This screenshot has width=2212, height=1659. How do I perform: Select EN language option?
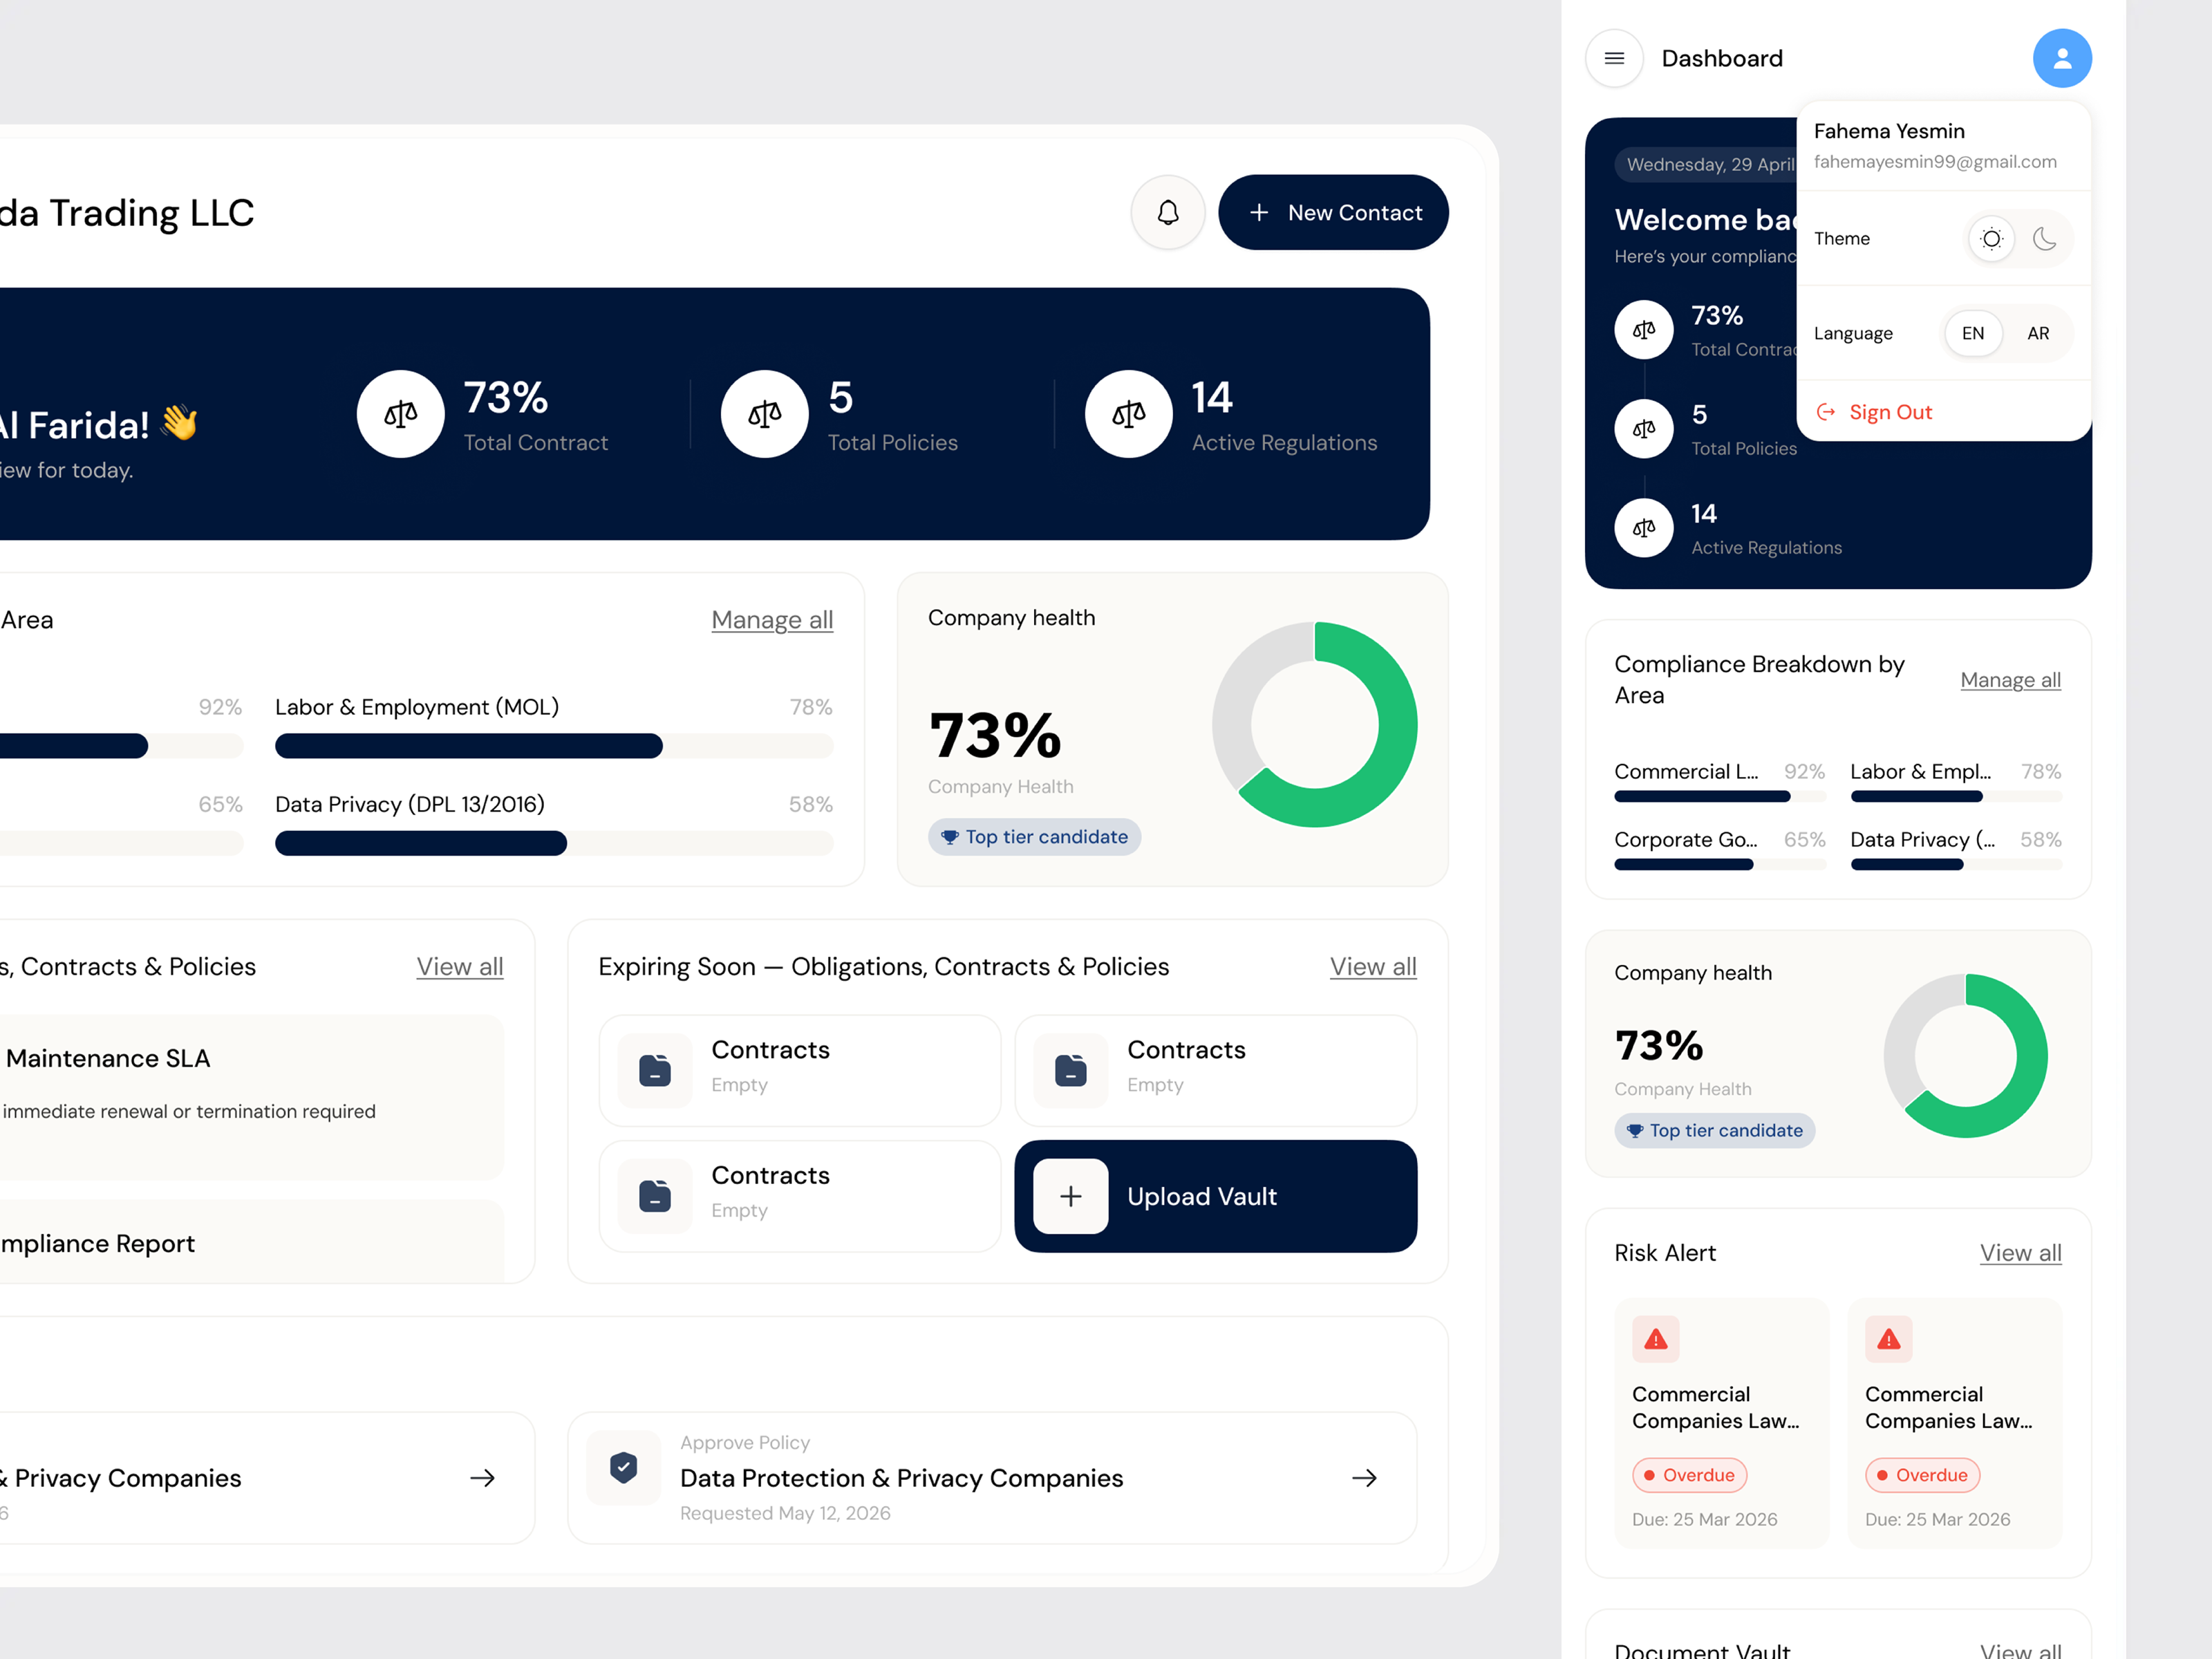(1972, 333)
